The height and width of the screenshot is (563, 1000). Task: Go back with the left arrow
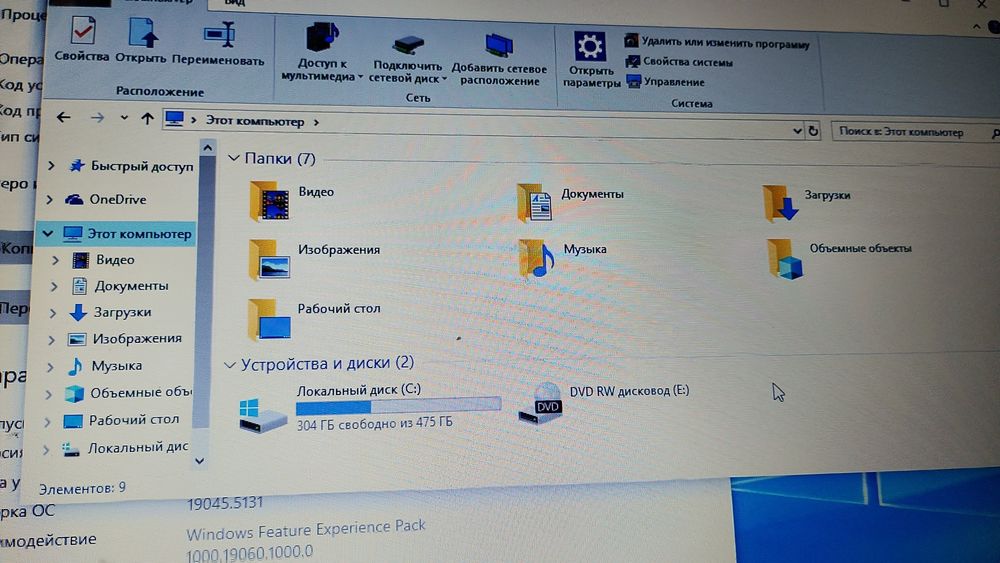(x=63, y=117)
